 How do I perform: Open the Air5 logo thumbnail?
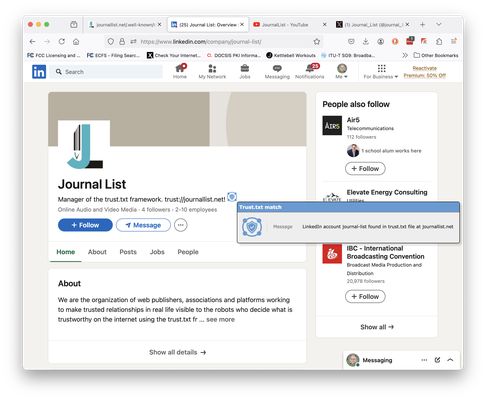click(332, 126)
